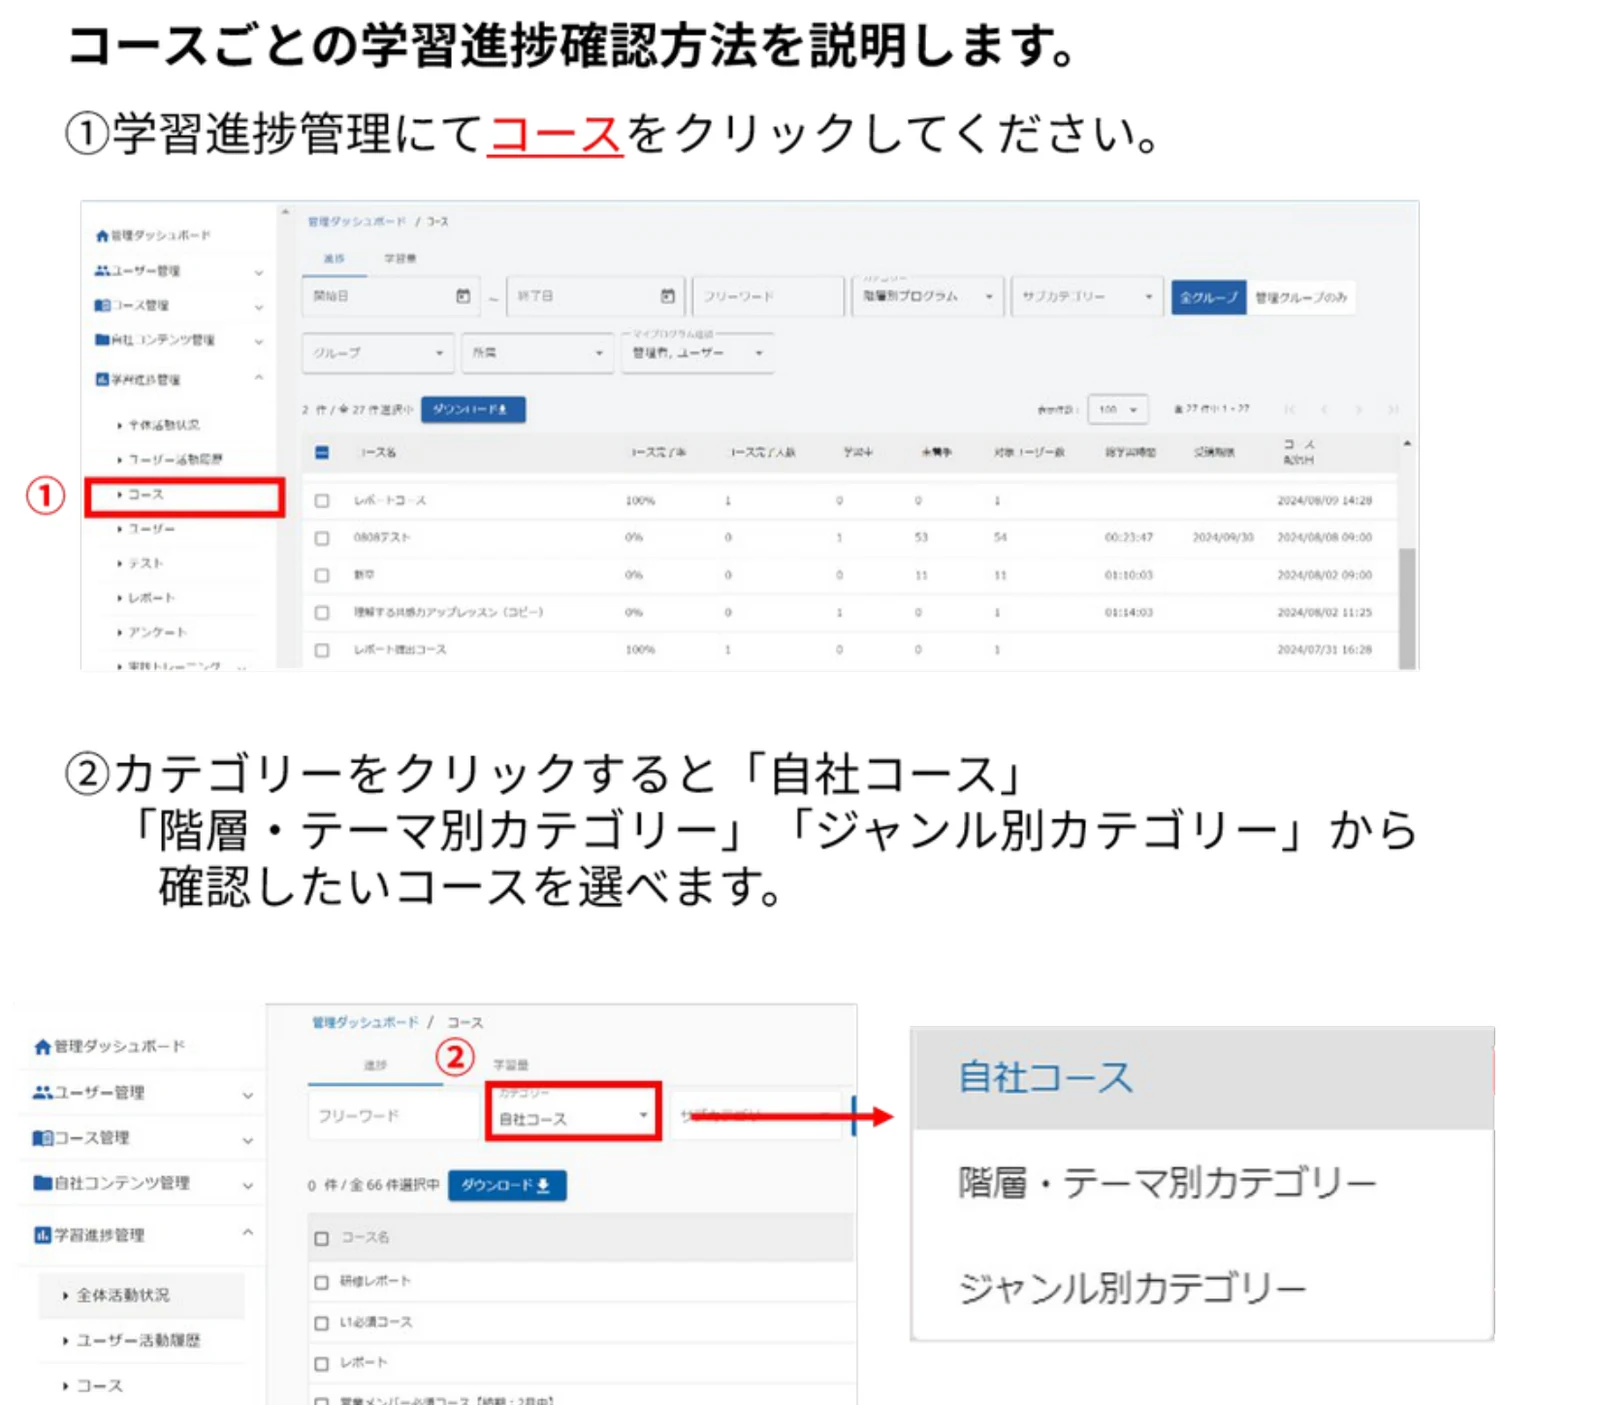Screen dimensions: 1600x1405
Task: Go to first page using the pagination icon
Action: 1290,409
